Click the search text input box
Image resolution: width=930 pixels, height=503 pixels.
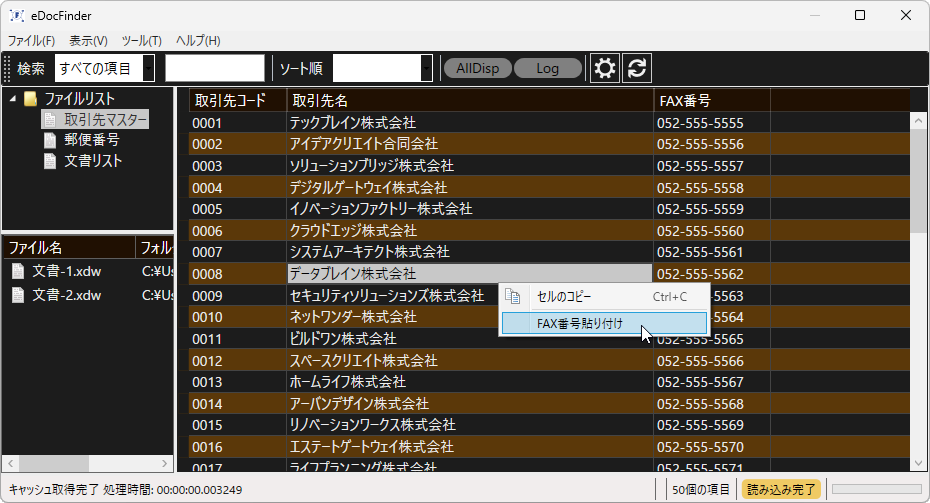(214, 68)
